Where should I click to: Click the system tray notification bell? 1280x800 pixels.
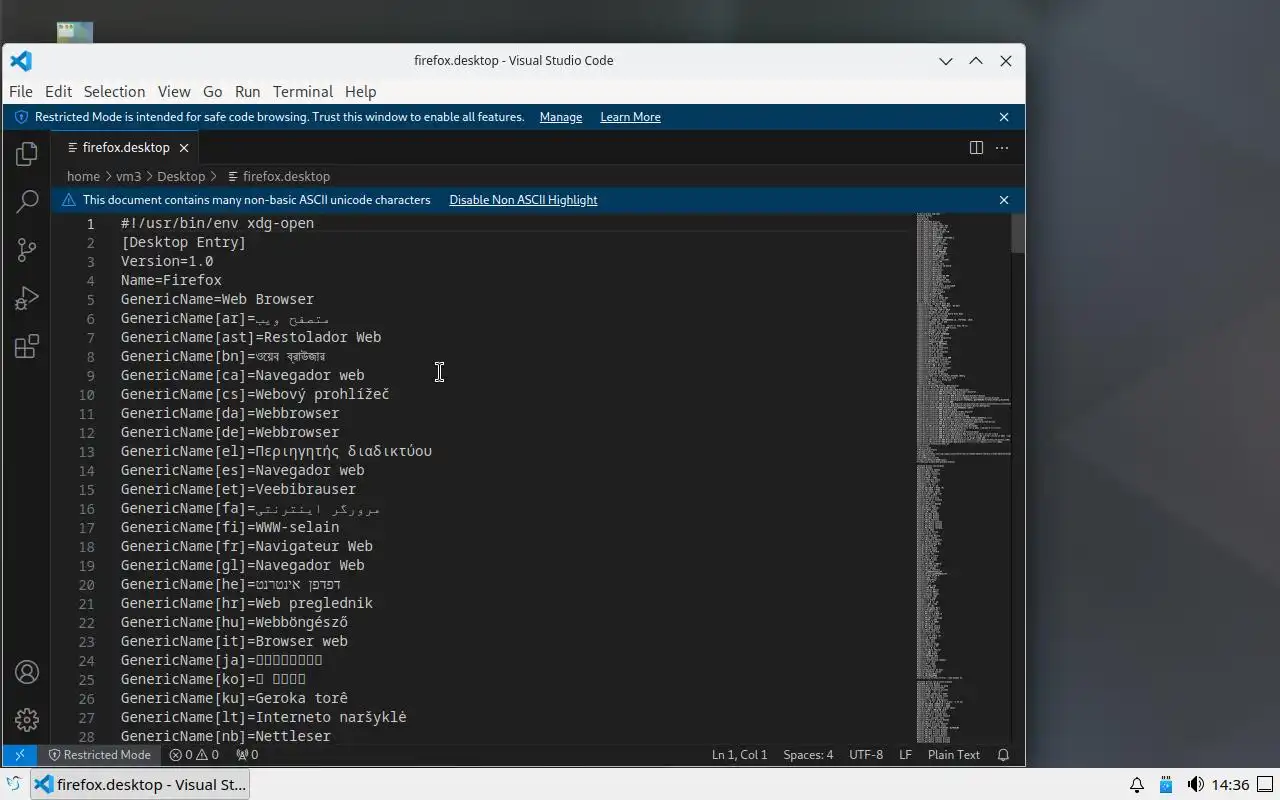(x=1137, y=784)
